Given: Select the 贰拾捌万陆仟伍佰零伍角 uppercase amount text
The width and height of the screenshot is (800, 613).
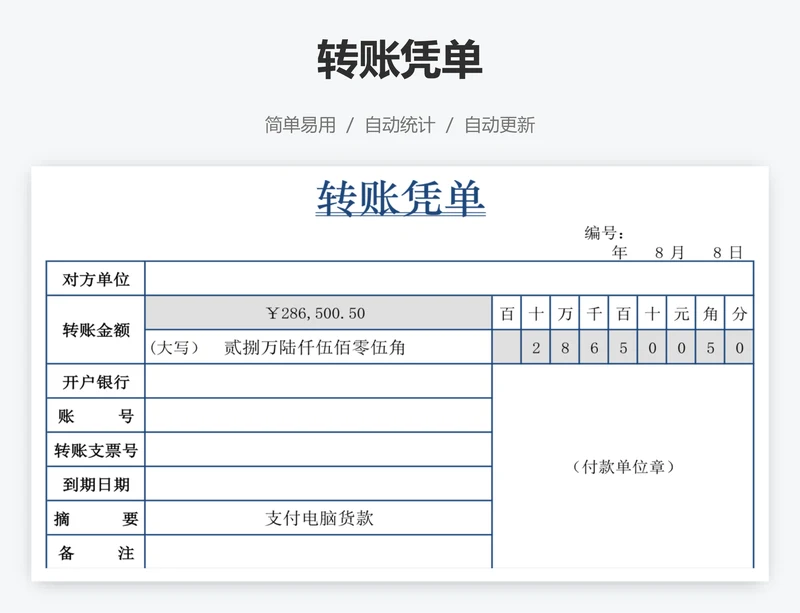Looking at the screenshot, I should coord(315,348).
